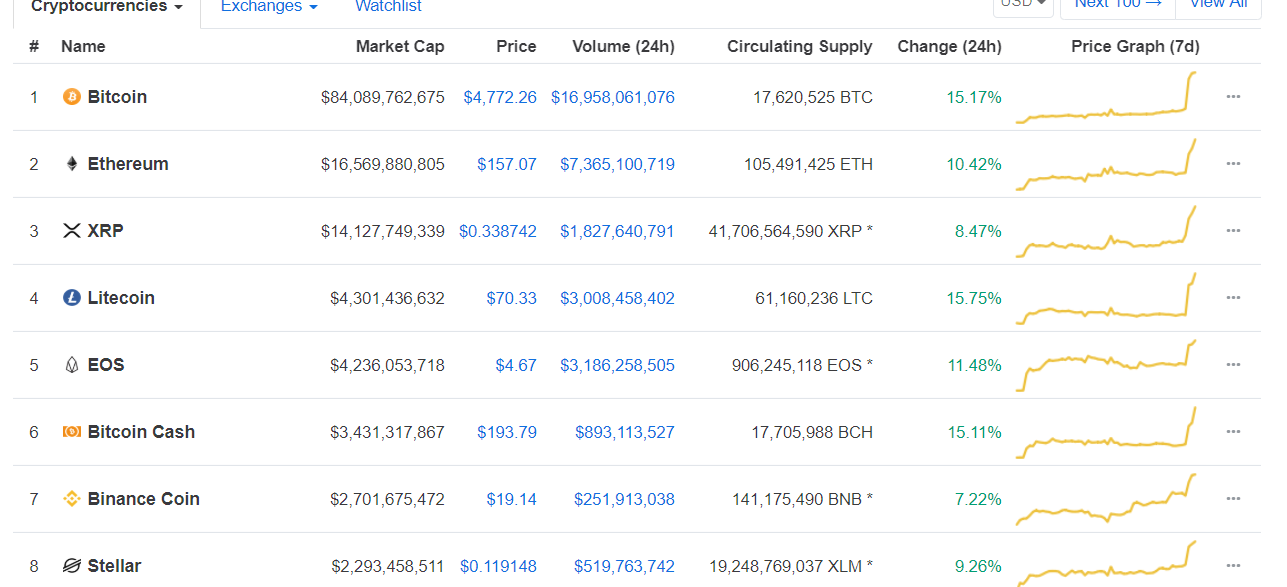Open Ethereum's price link $157.07

coord(506,164)
